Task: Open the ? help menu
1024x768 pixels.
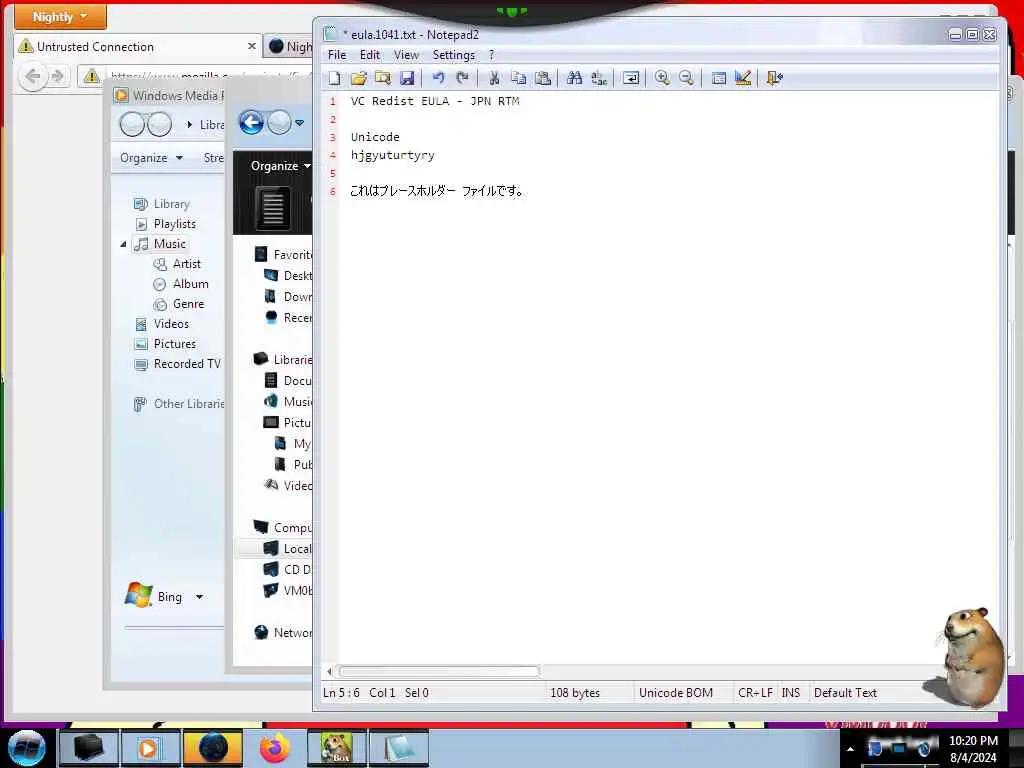Action: tap(492, 55)
